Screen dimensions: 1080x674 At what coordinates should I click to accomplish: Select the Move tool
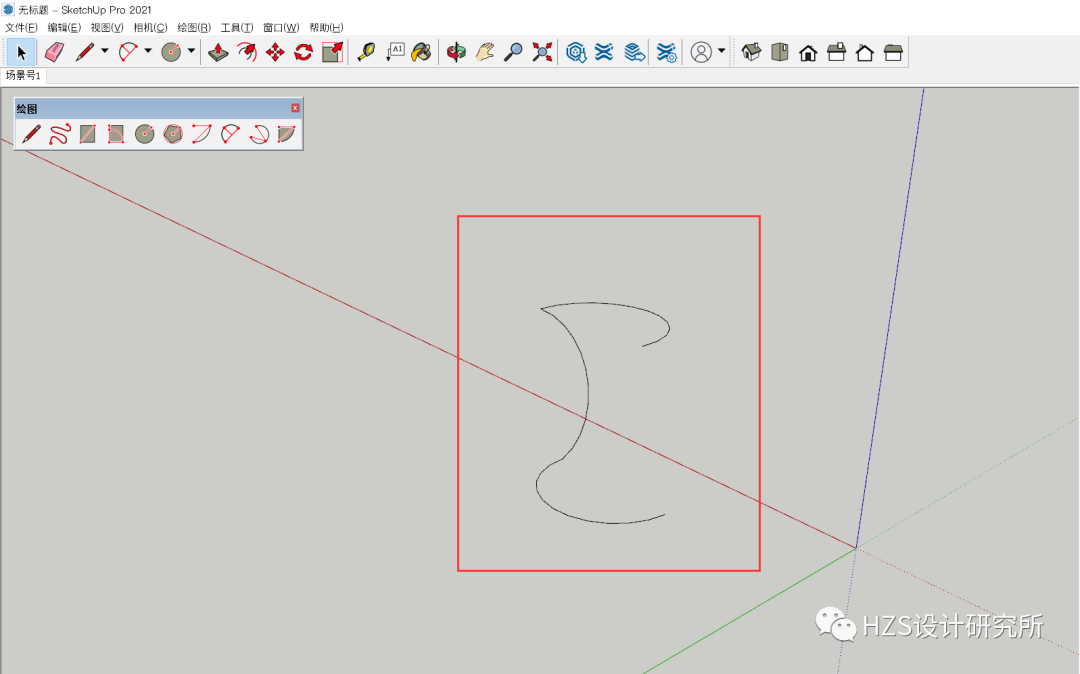(x=278, y=52)
